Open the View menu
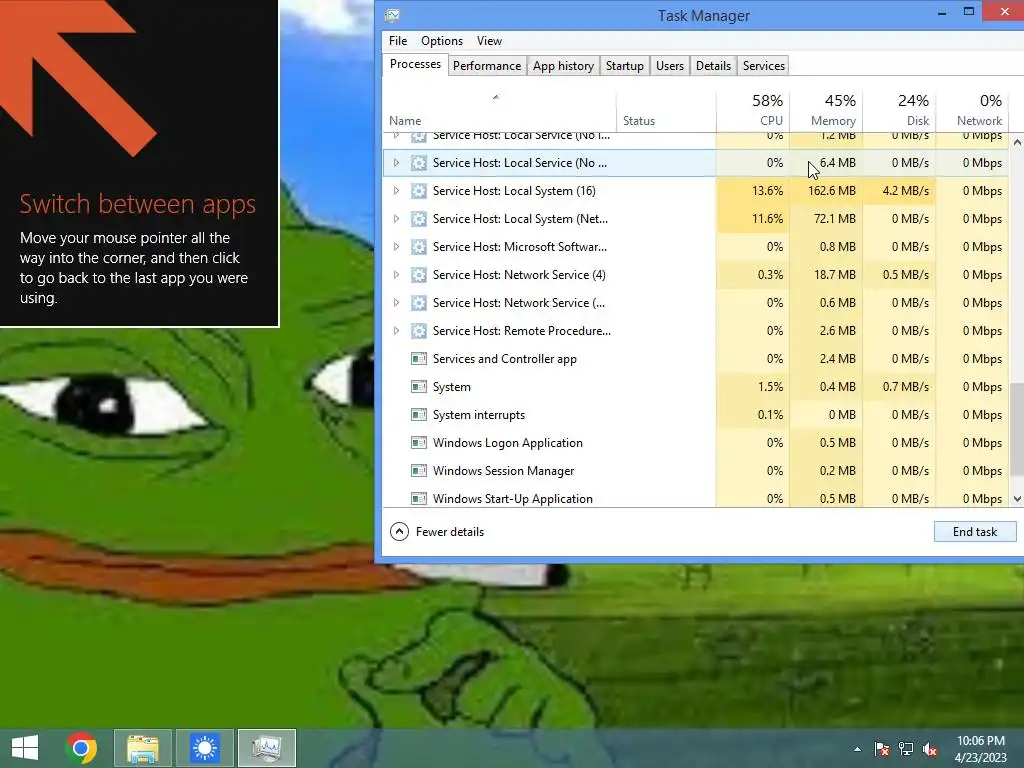Screen dimensions: 1024x768 pyautogui.click(x=489, y=40)
